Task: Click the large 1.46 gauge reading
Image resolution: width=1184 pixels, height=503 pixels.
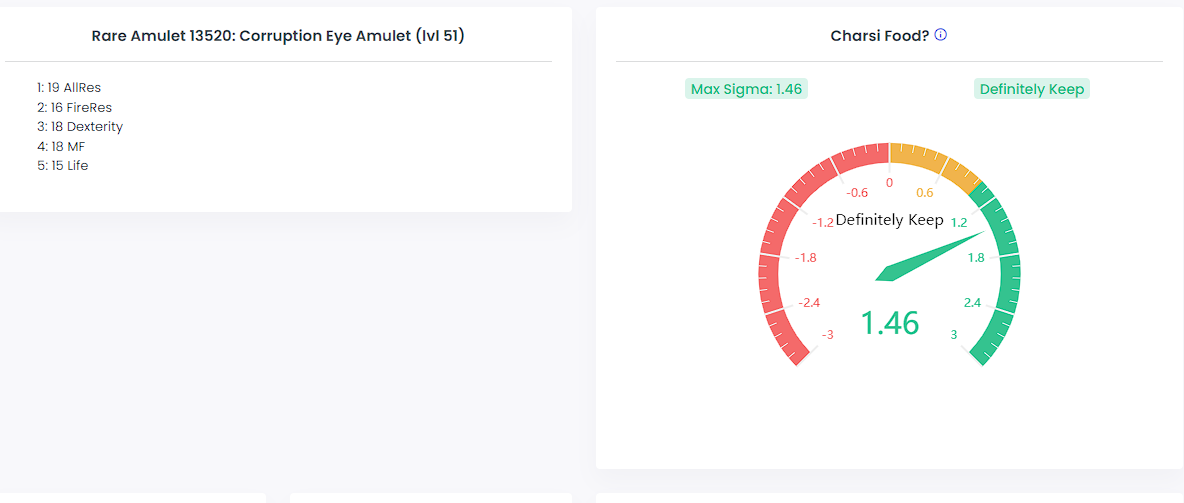Action: coord(889,323)
